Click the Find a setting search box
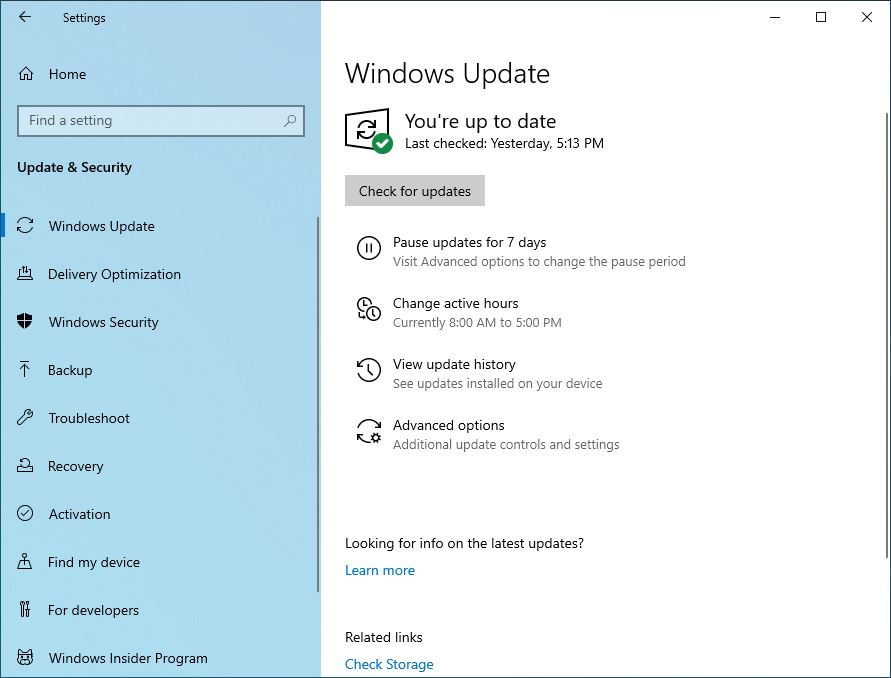Screen dimensions: 891x678 pos(161,120)
